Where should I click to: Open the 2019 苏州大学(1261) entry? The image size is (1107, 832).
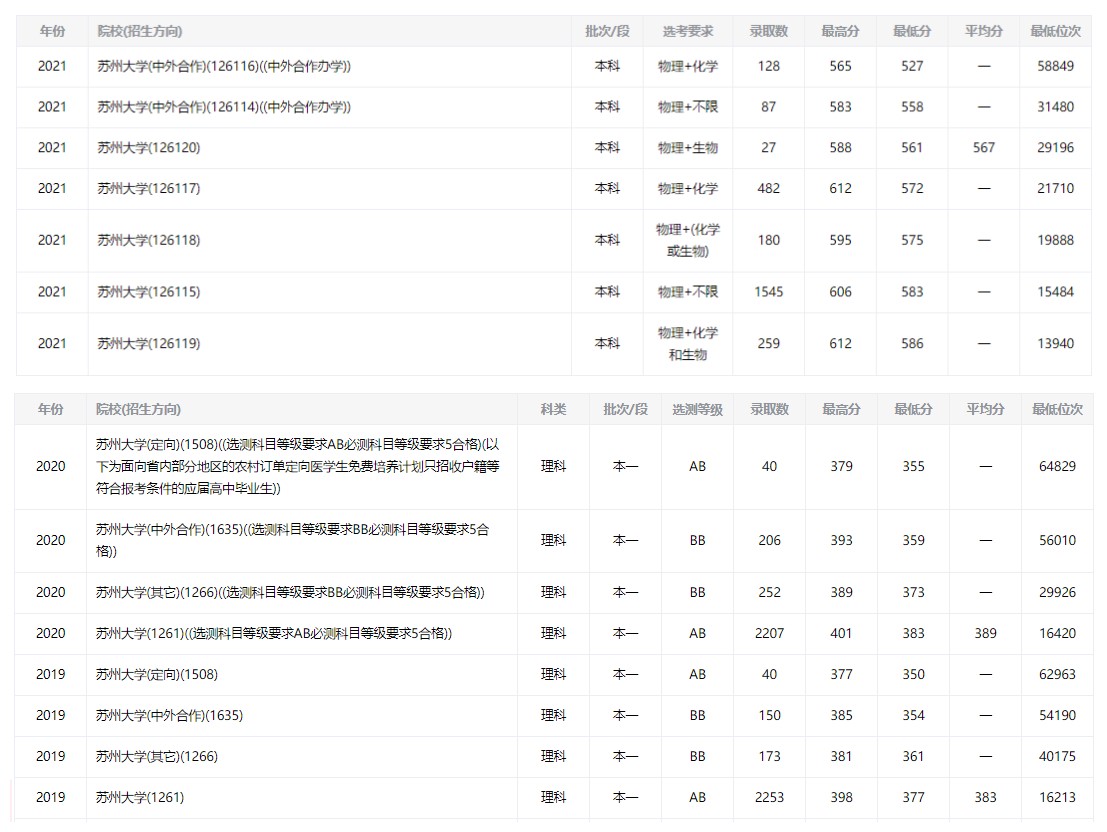140,797
